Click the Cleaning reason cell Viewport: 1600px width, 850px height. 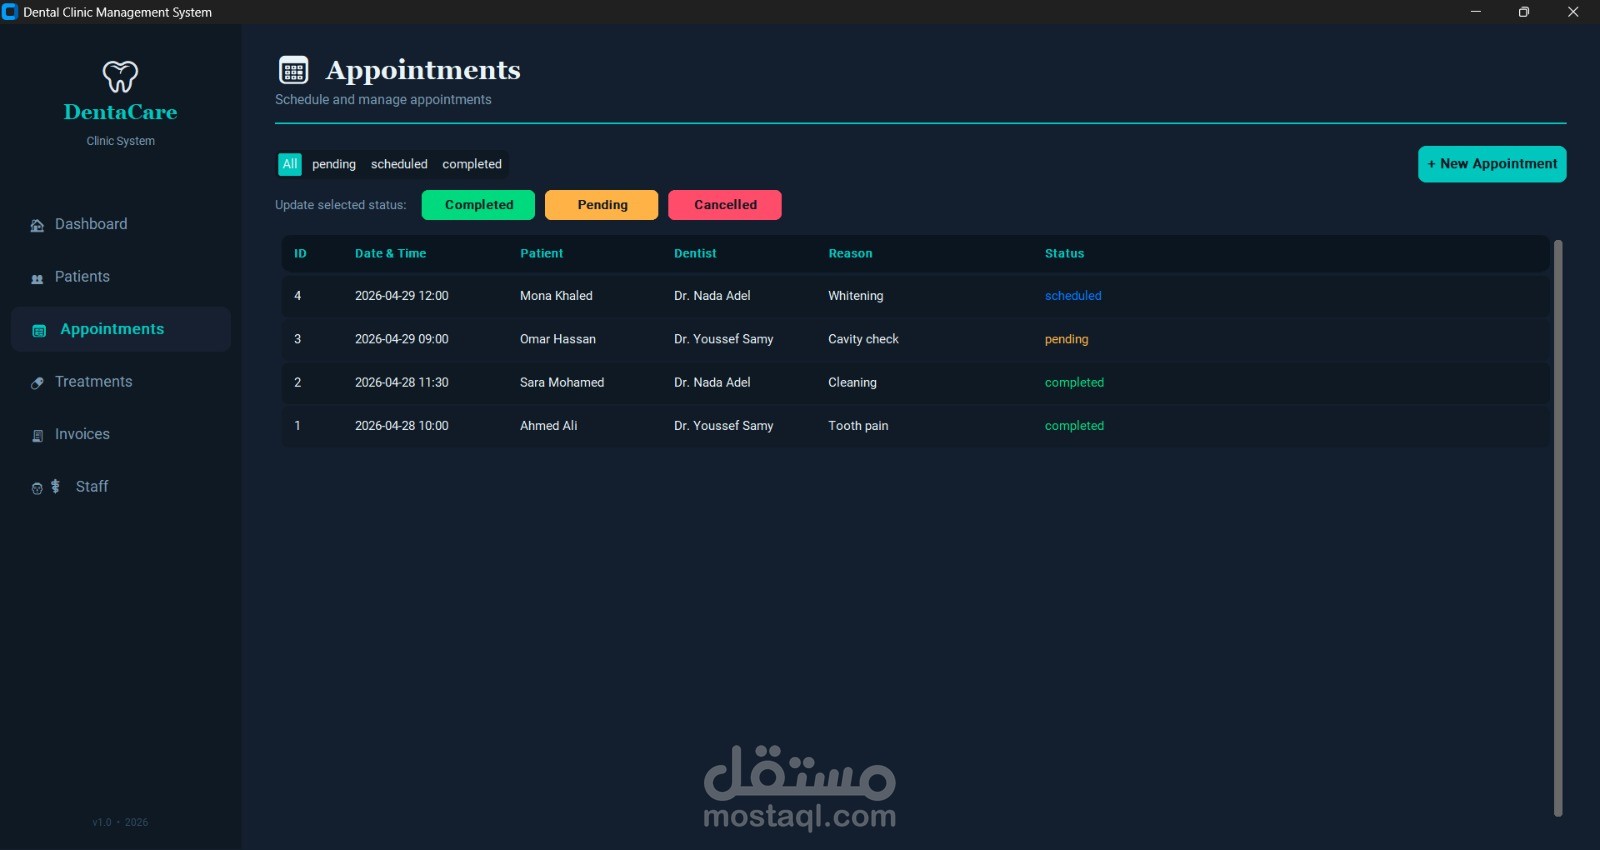click(x=852, y=383)
